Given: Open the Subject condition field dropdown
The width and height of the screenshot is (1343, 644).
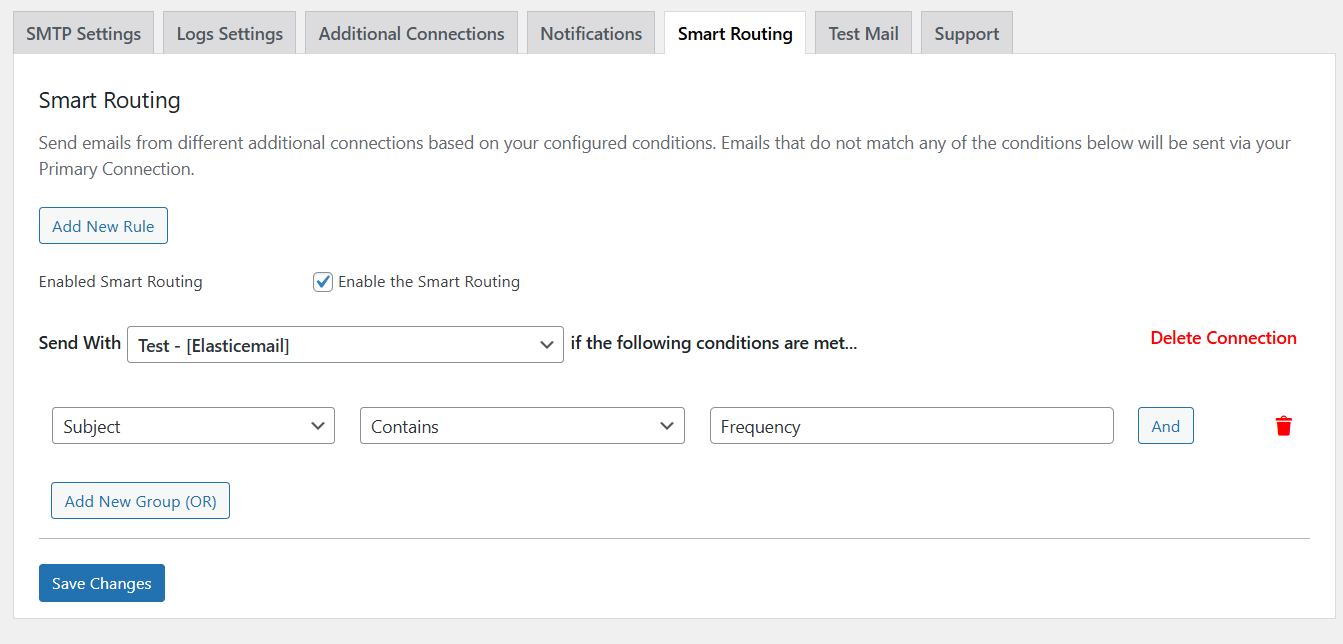Looking at the screenshot, I should coord(193,425).
